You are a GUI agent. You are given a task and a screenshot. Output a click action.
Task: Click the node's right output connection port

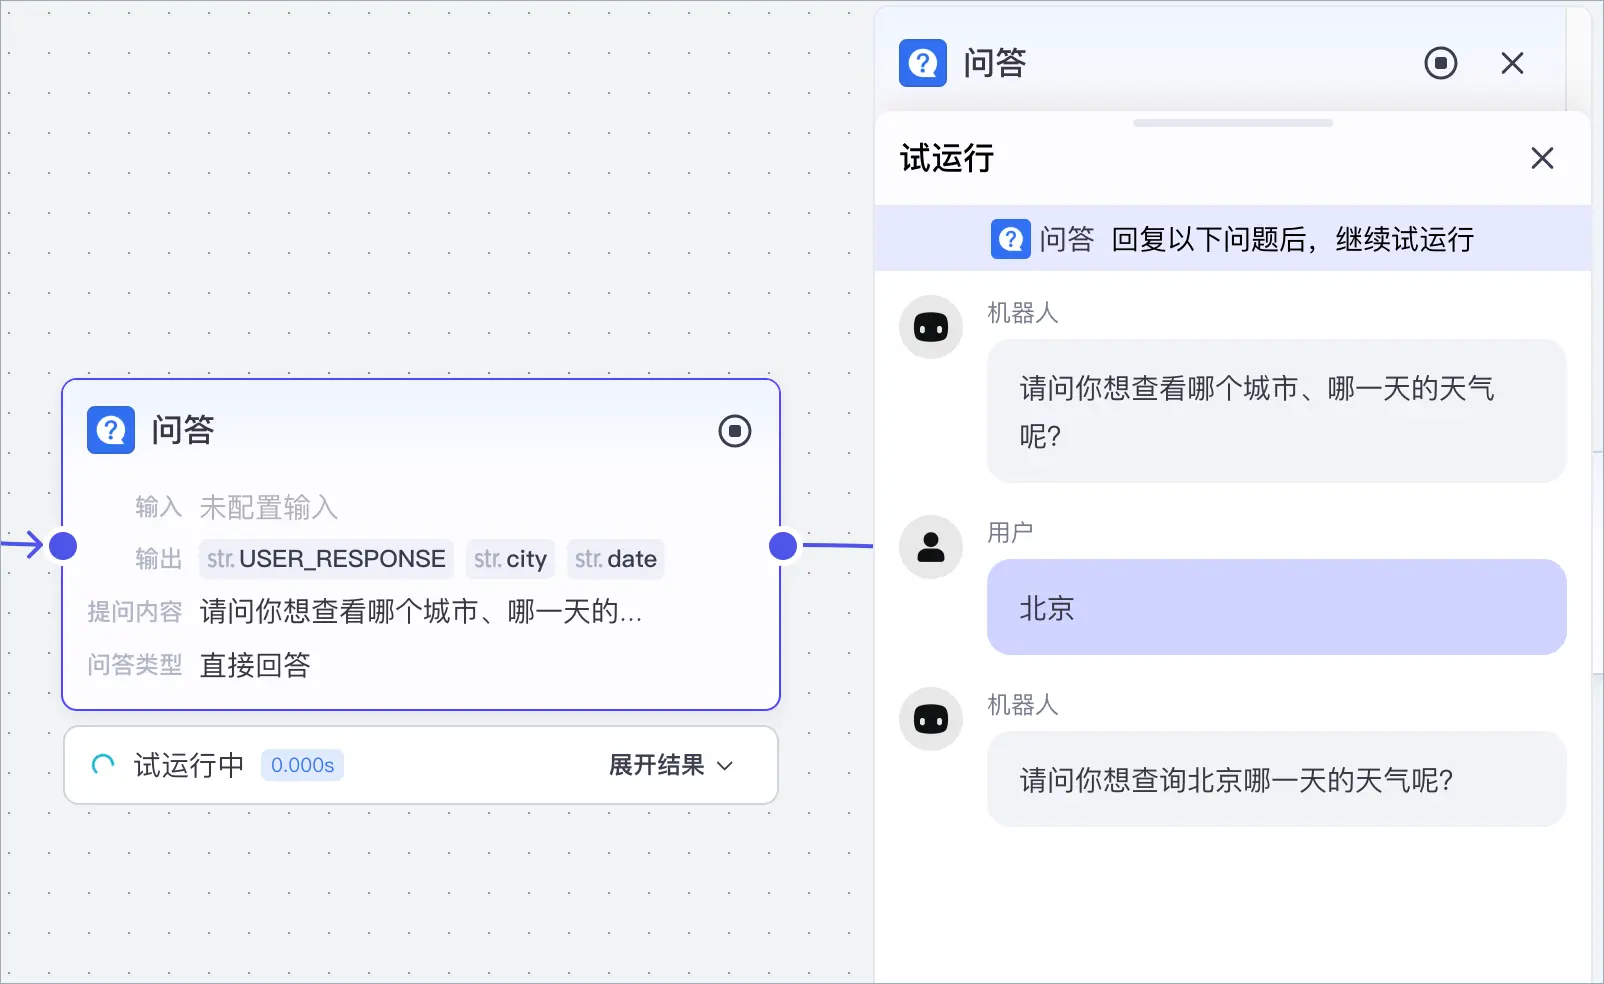pos(783,546)
